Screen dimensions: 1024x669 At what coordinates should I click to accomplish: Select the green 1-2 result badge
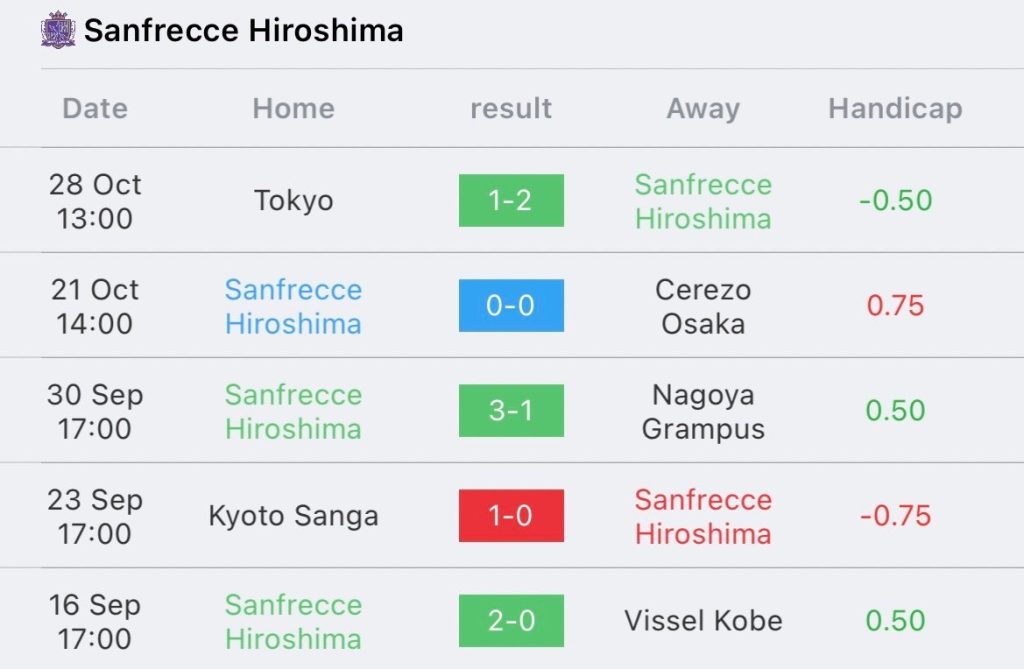[511, 201]
